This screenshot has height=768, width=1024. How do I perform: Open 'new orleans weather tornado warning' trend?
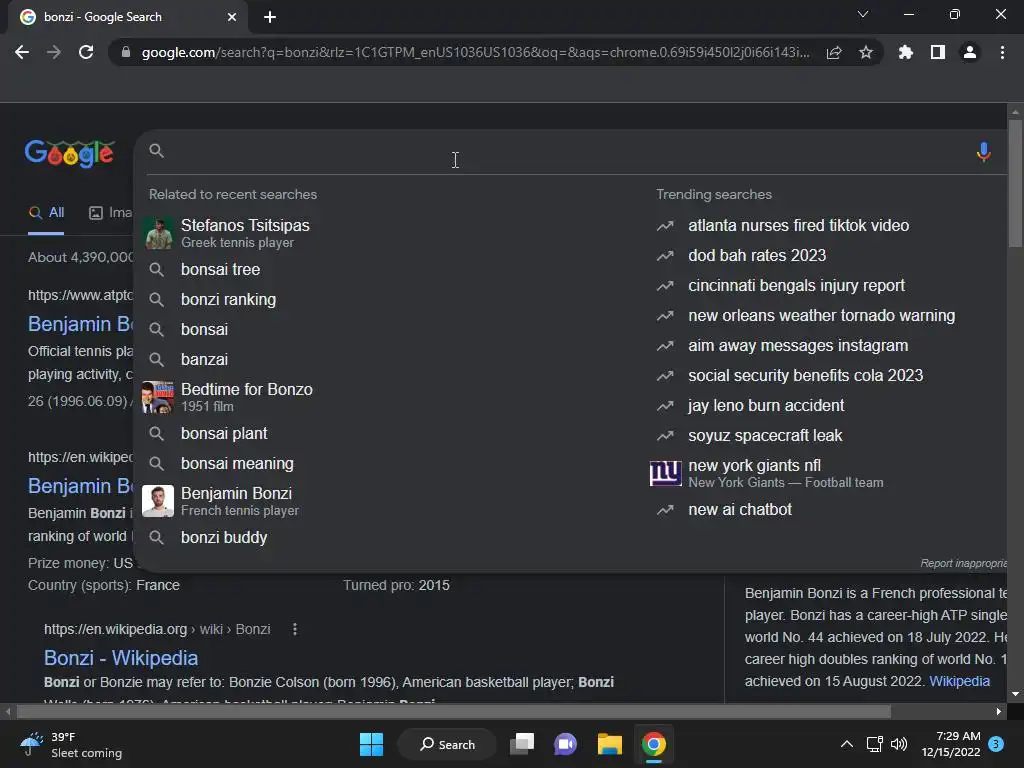(821, 315)
